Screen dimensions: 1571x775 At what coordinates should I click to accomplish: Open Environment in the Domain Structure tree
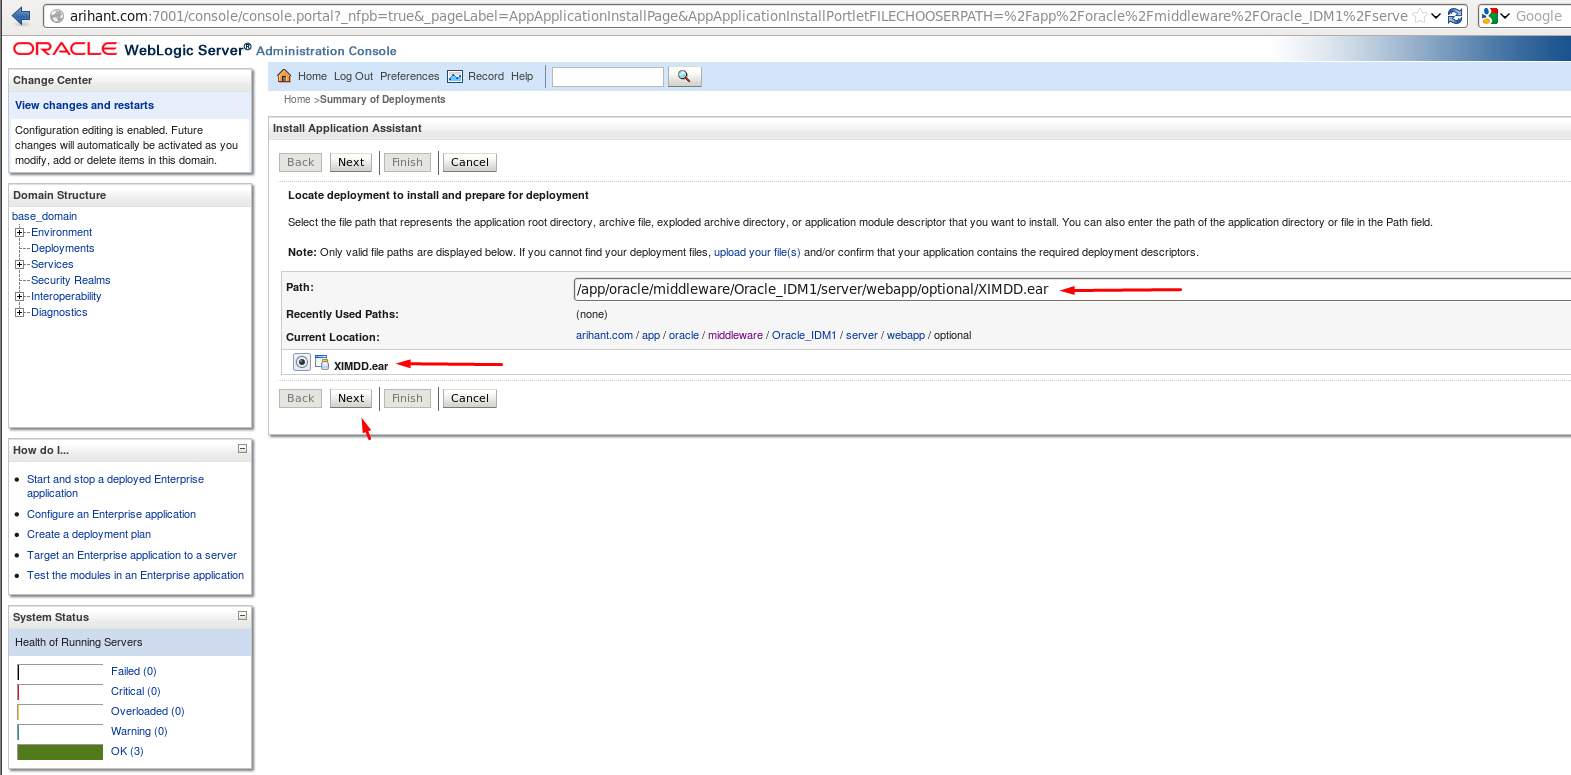(x=61, y=232)
